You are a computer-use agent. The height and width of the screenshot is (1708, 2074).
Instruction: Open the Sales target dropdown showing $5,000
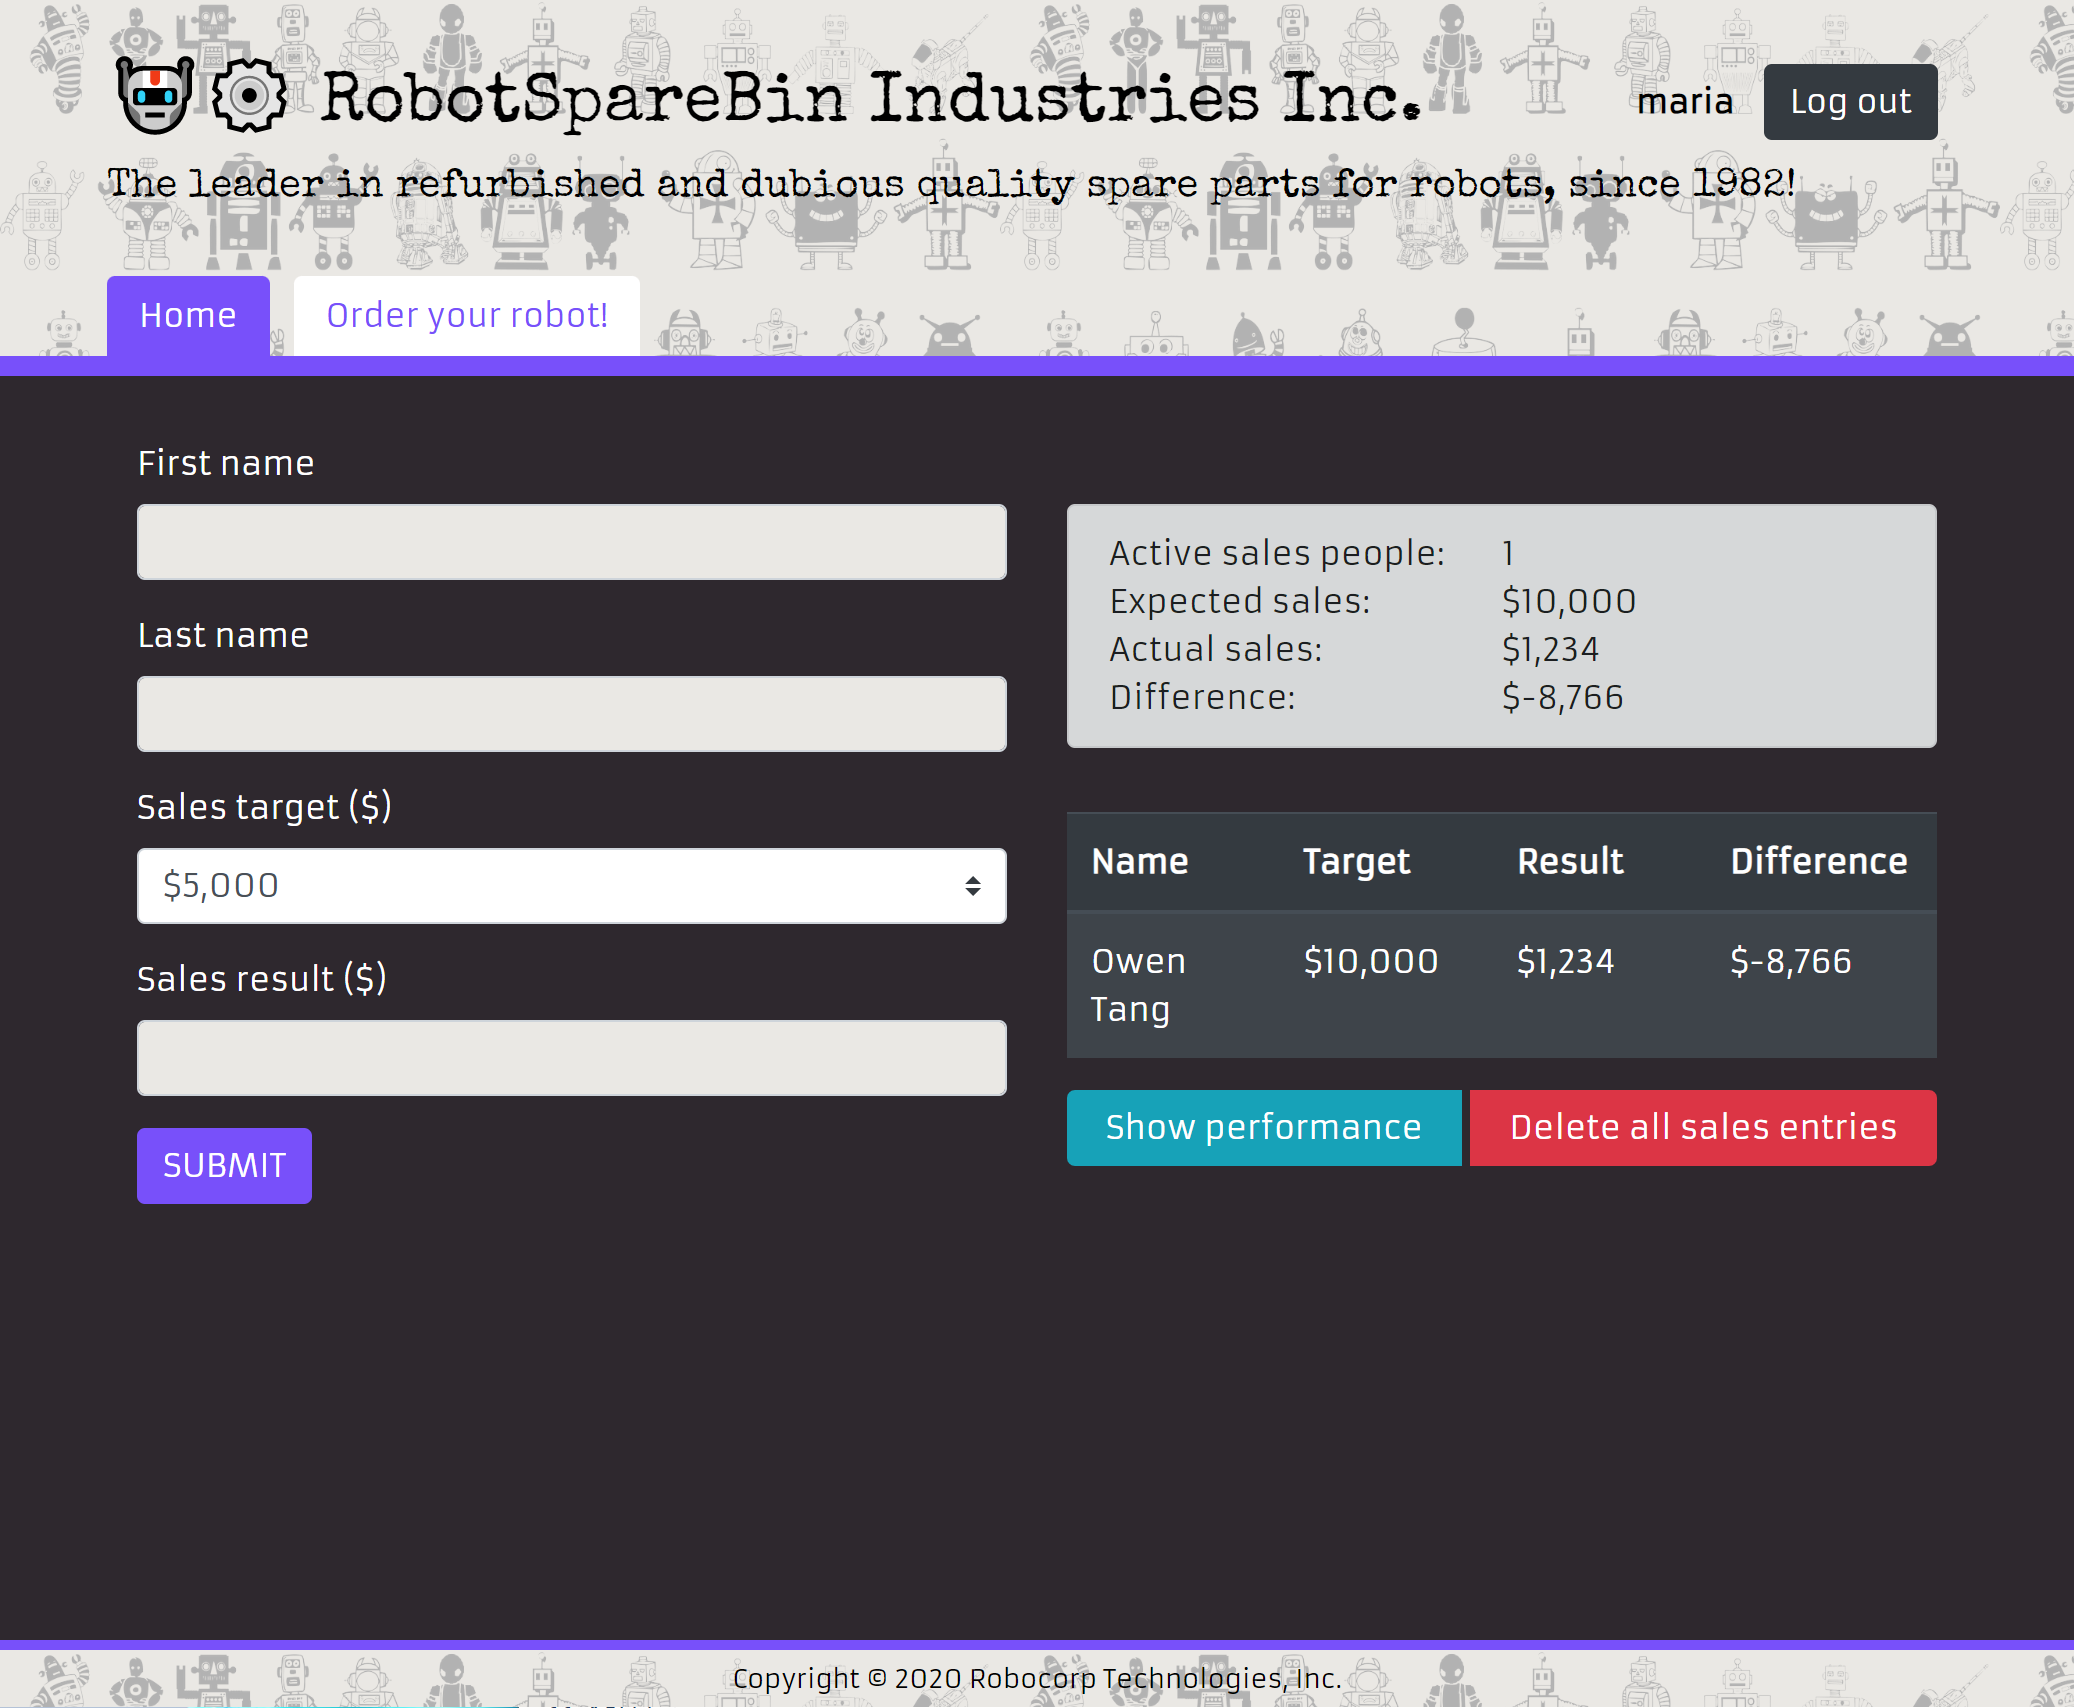click(570, 886)
